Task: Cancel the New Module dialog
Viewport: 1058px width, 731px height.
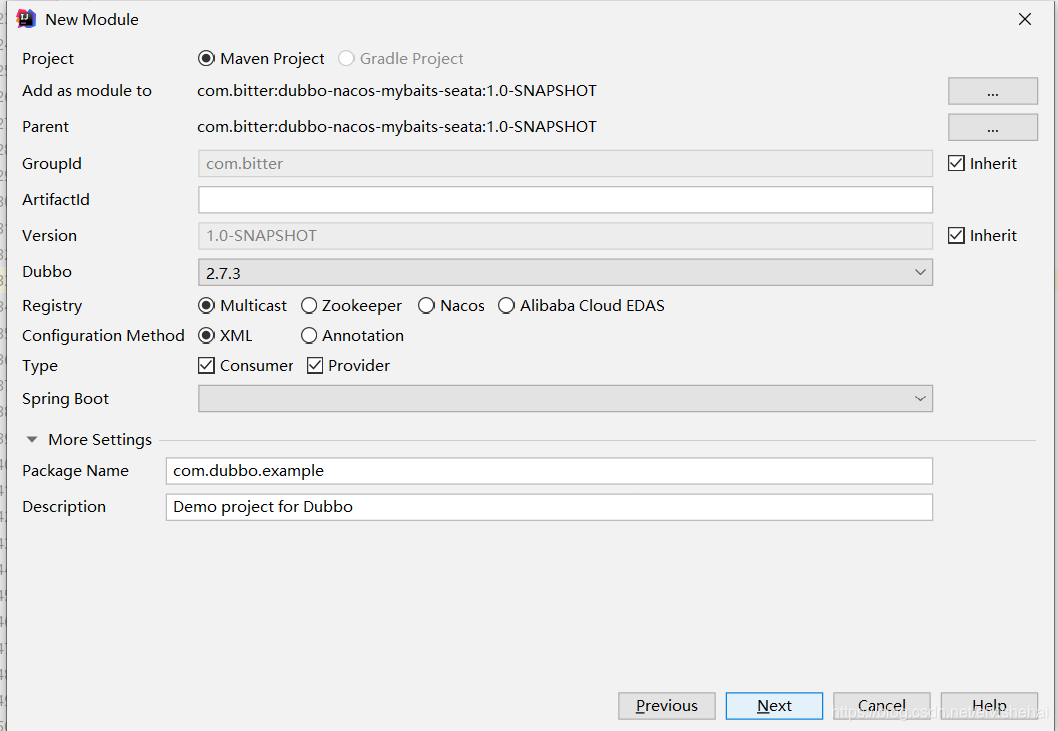Action: (881, 706)
